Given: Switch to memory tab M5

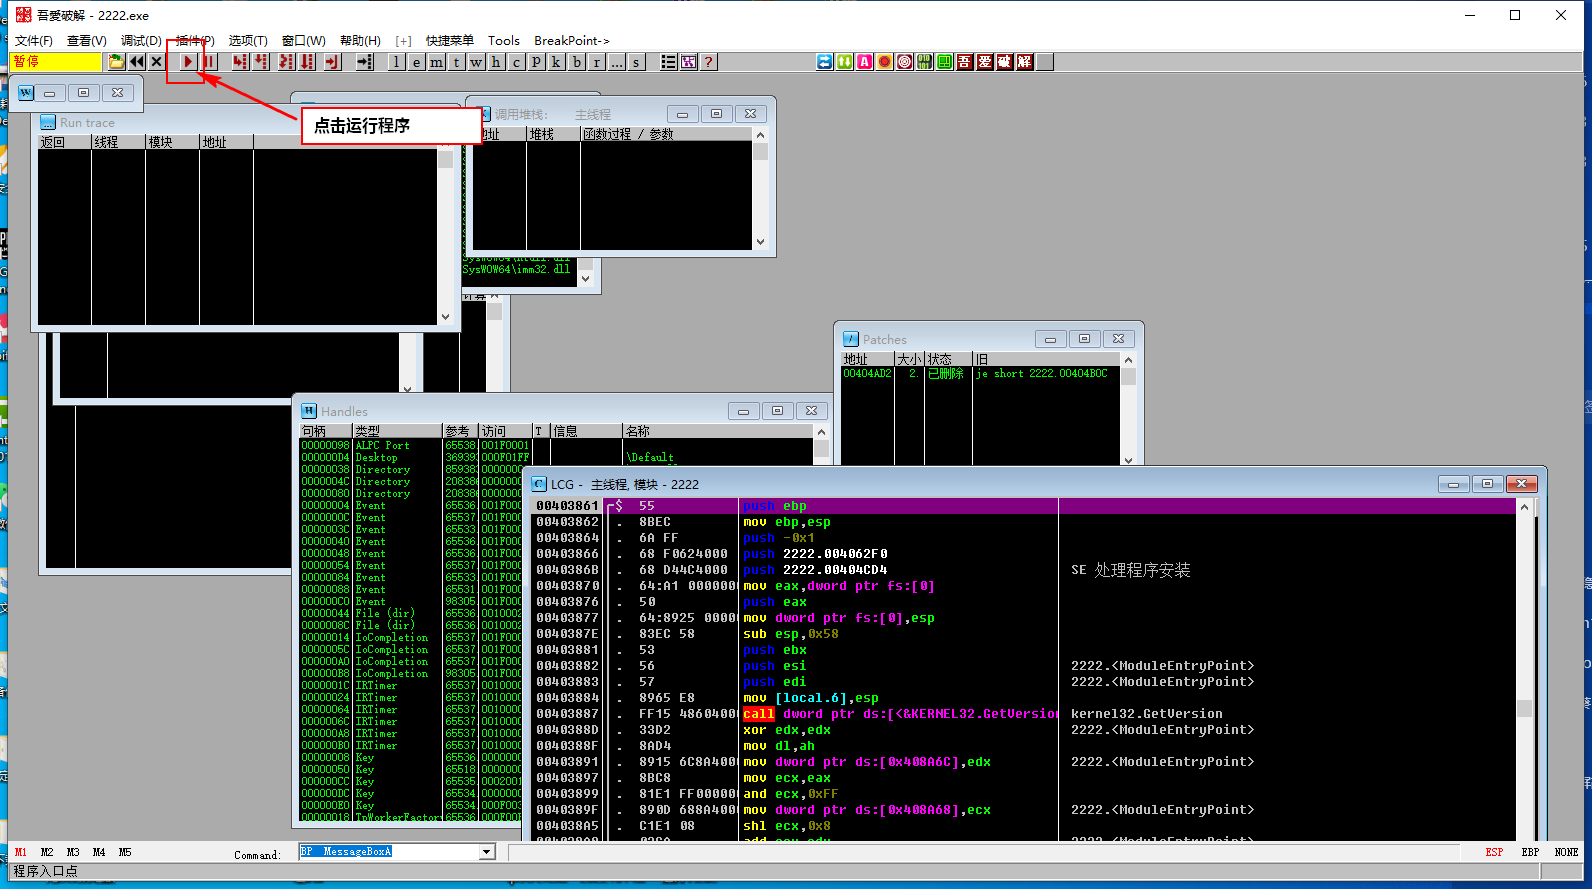Looking at the screenshot, I should 125,853.
